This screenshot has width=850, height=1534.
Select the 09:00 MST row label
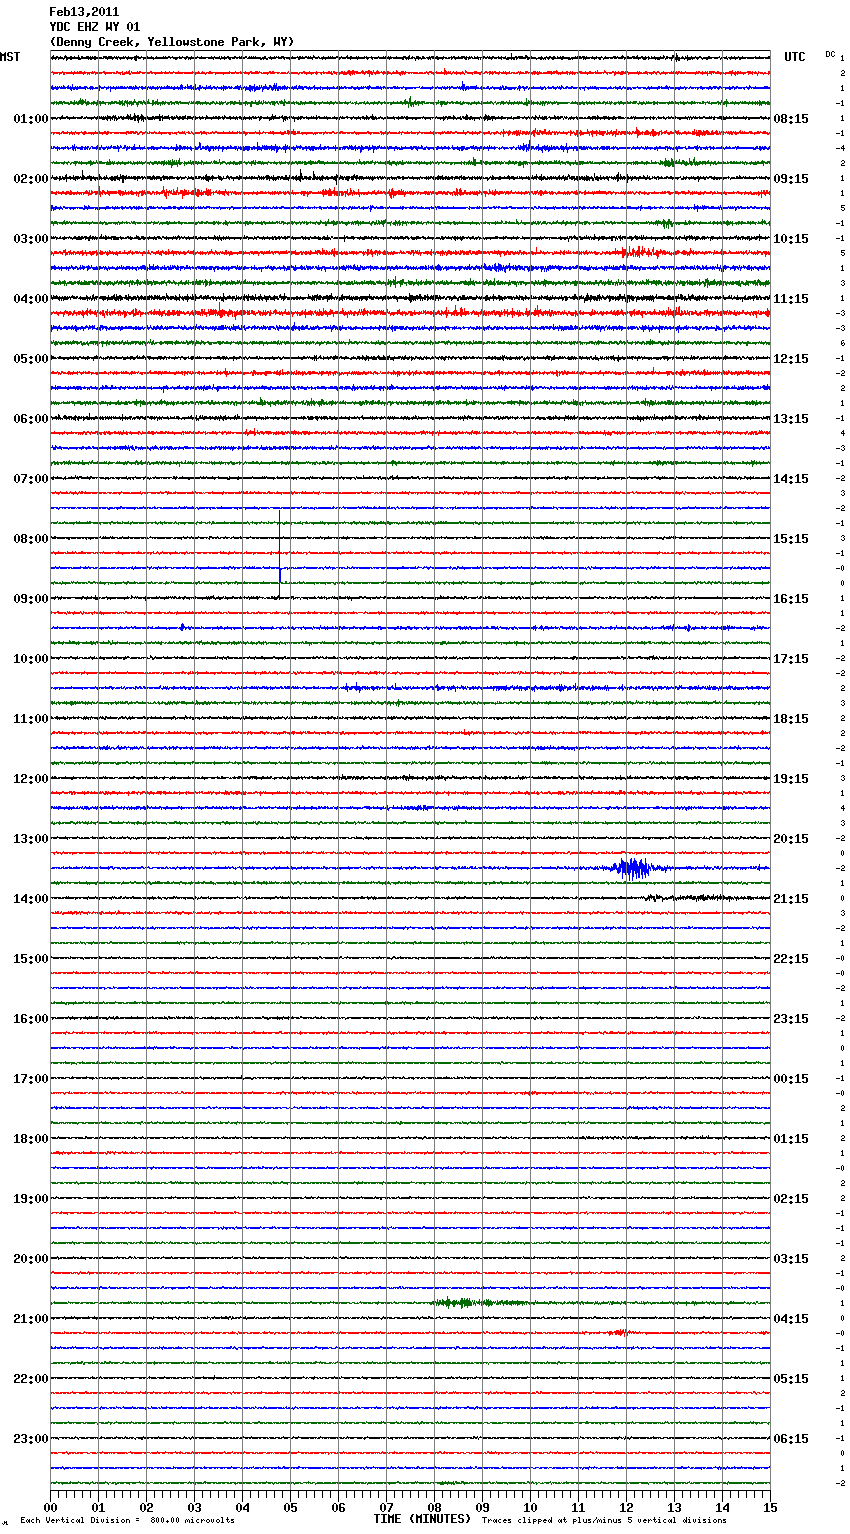[x=31, y=599]
